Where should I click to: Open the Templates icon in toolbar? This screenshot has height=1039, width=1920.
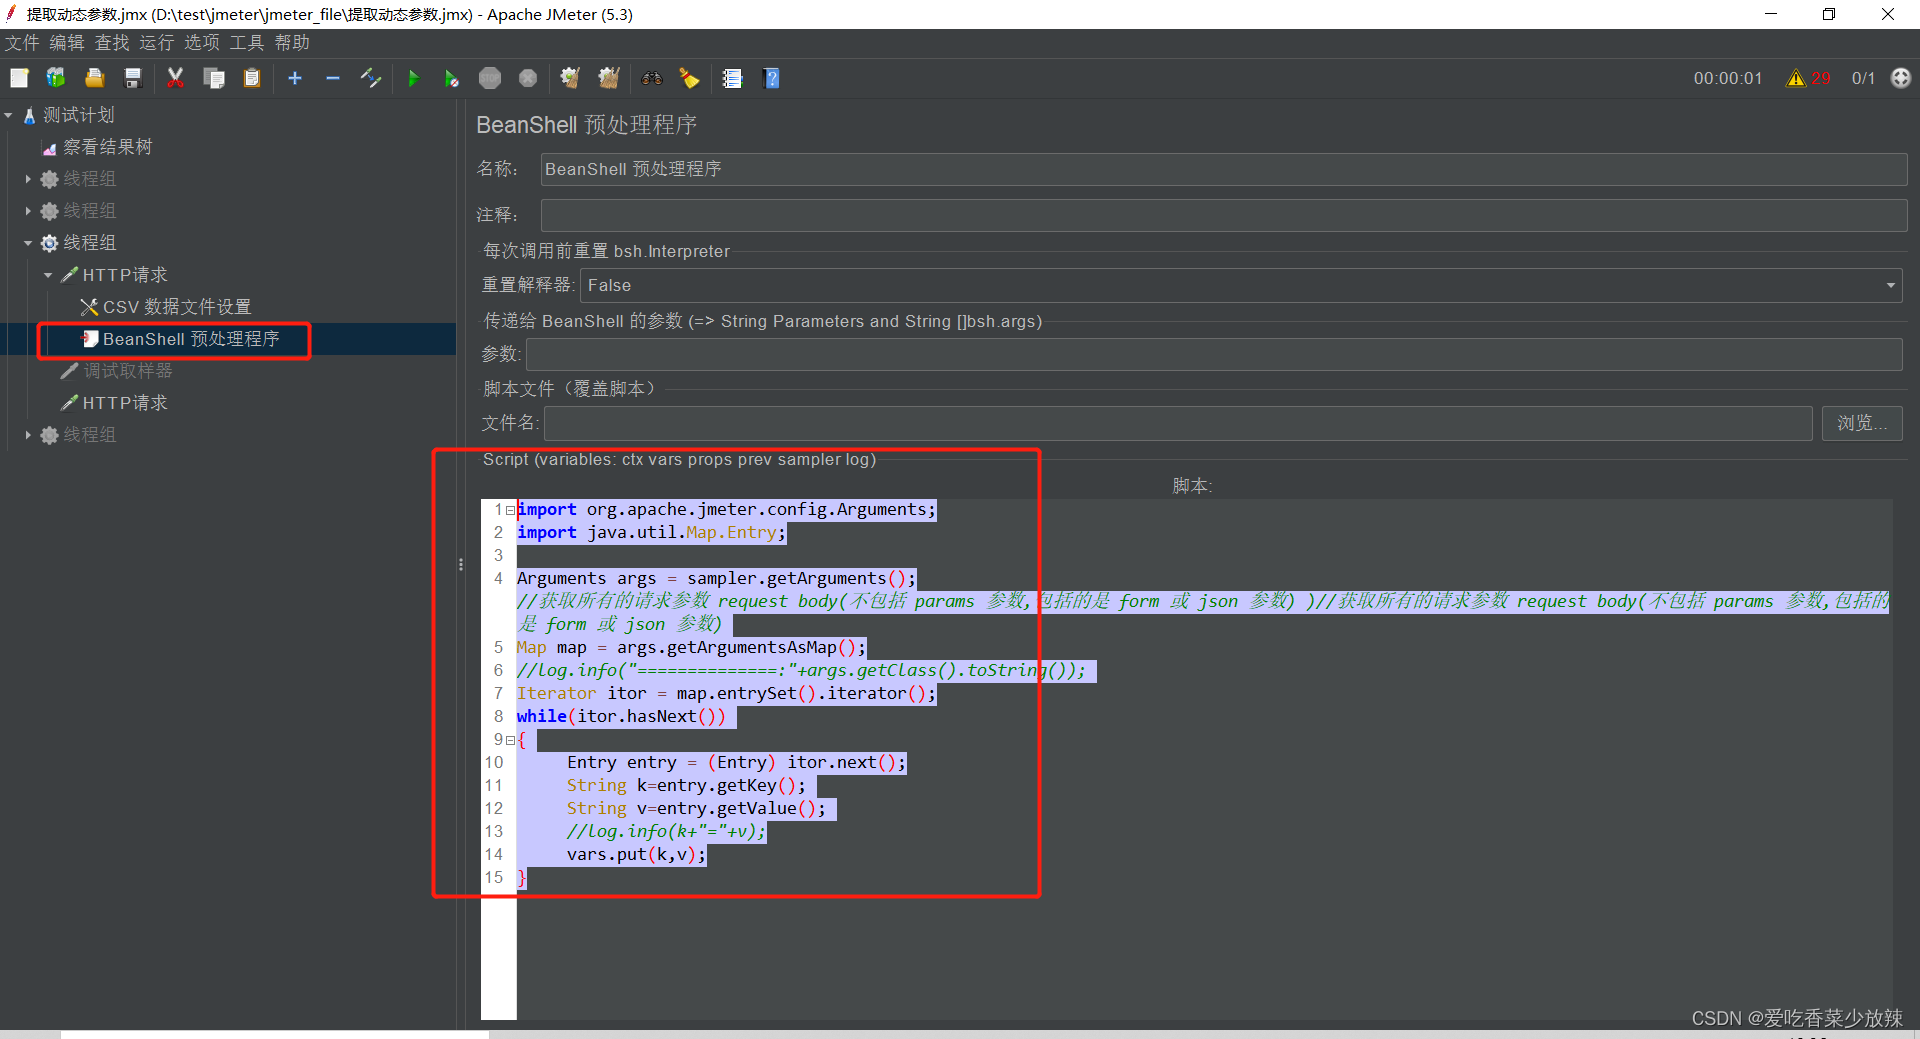click(x=56, y=78)
